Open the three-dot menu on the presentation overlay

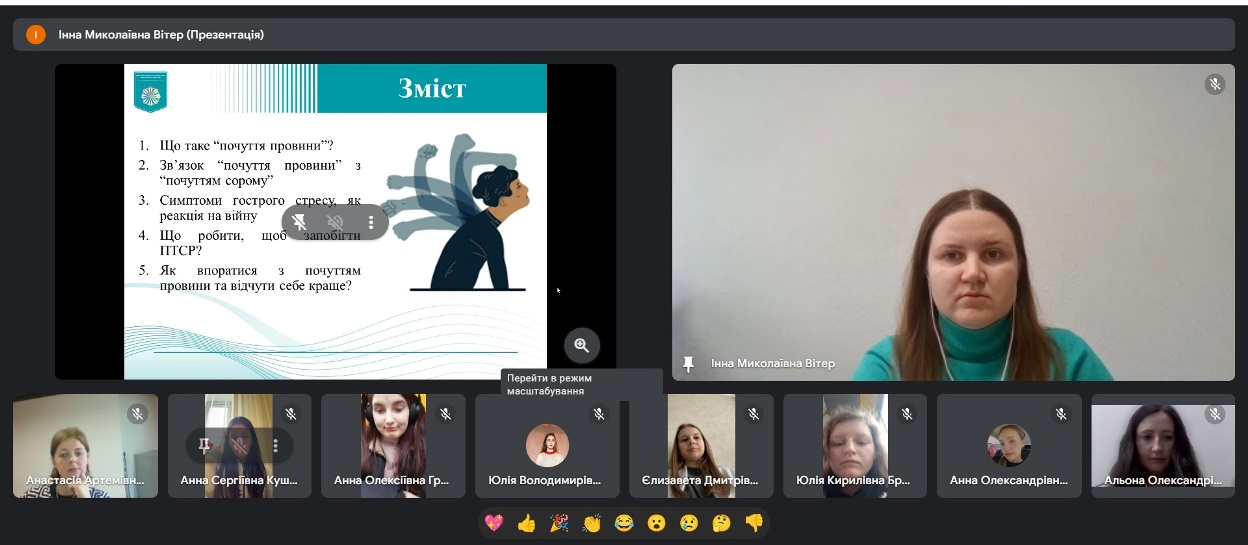click(371, 222)
